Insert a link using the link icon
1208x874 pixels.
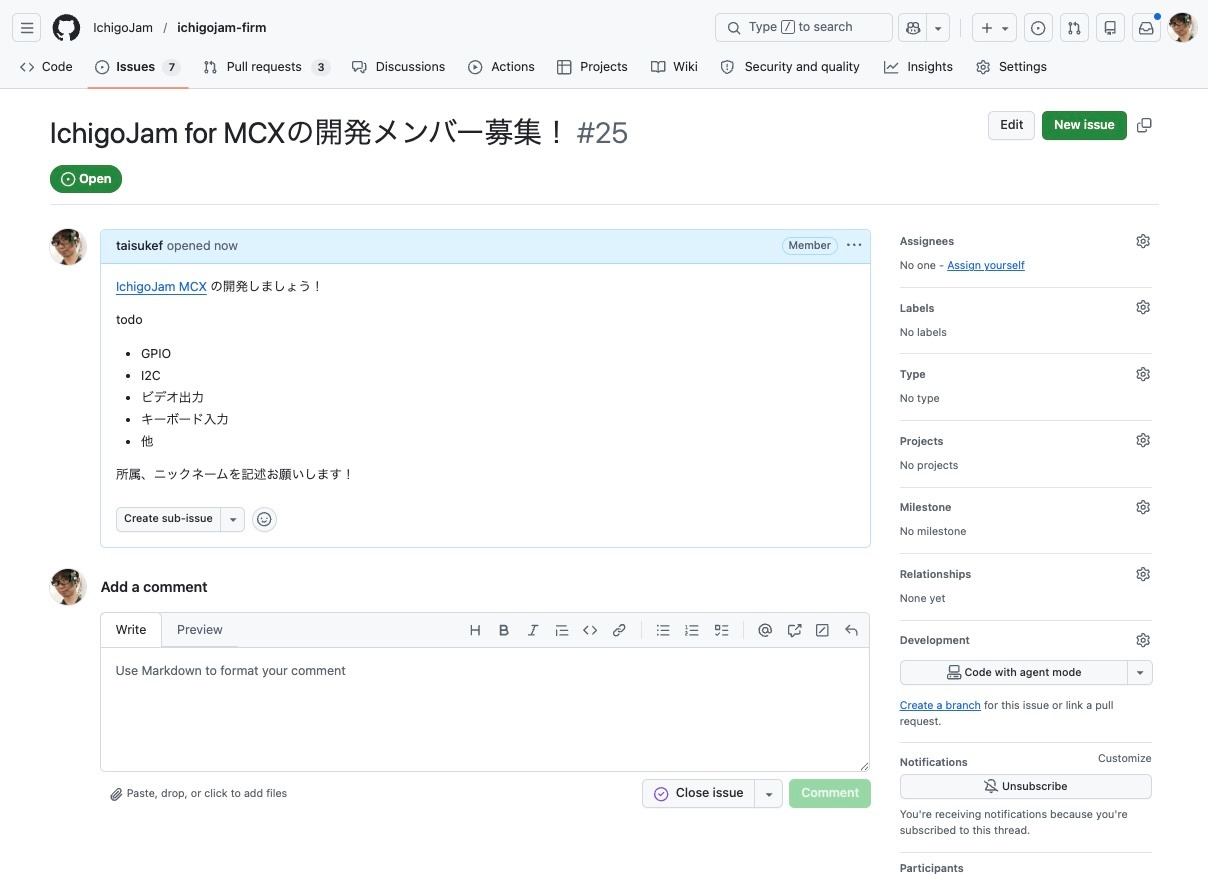[x=619, y=630]
